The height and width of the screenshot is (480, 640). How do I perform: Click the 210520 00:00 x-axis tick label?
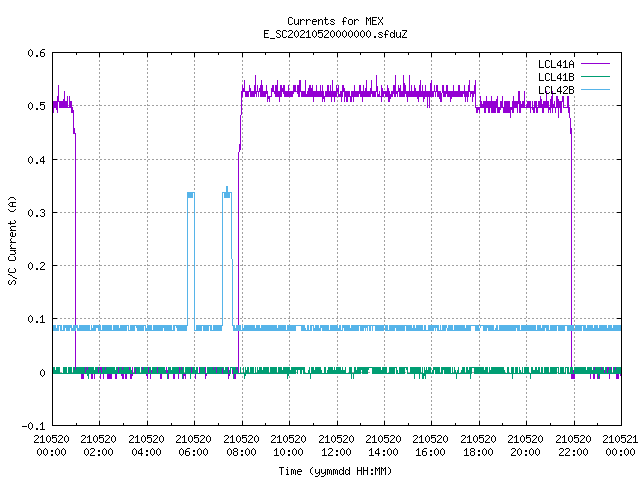[51, 446]
